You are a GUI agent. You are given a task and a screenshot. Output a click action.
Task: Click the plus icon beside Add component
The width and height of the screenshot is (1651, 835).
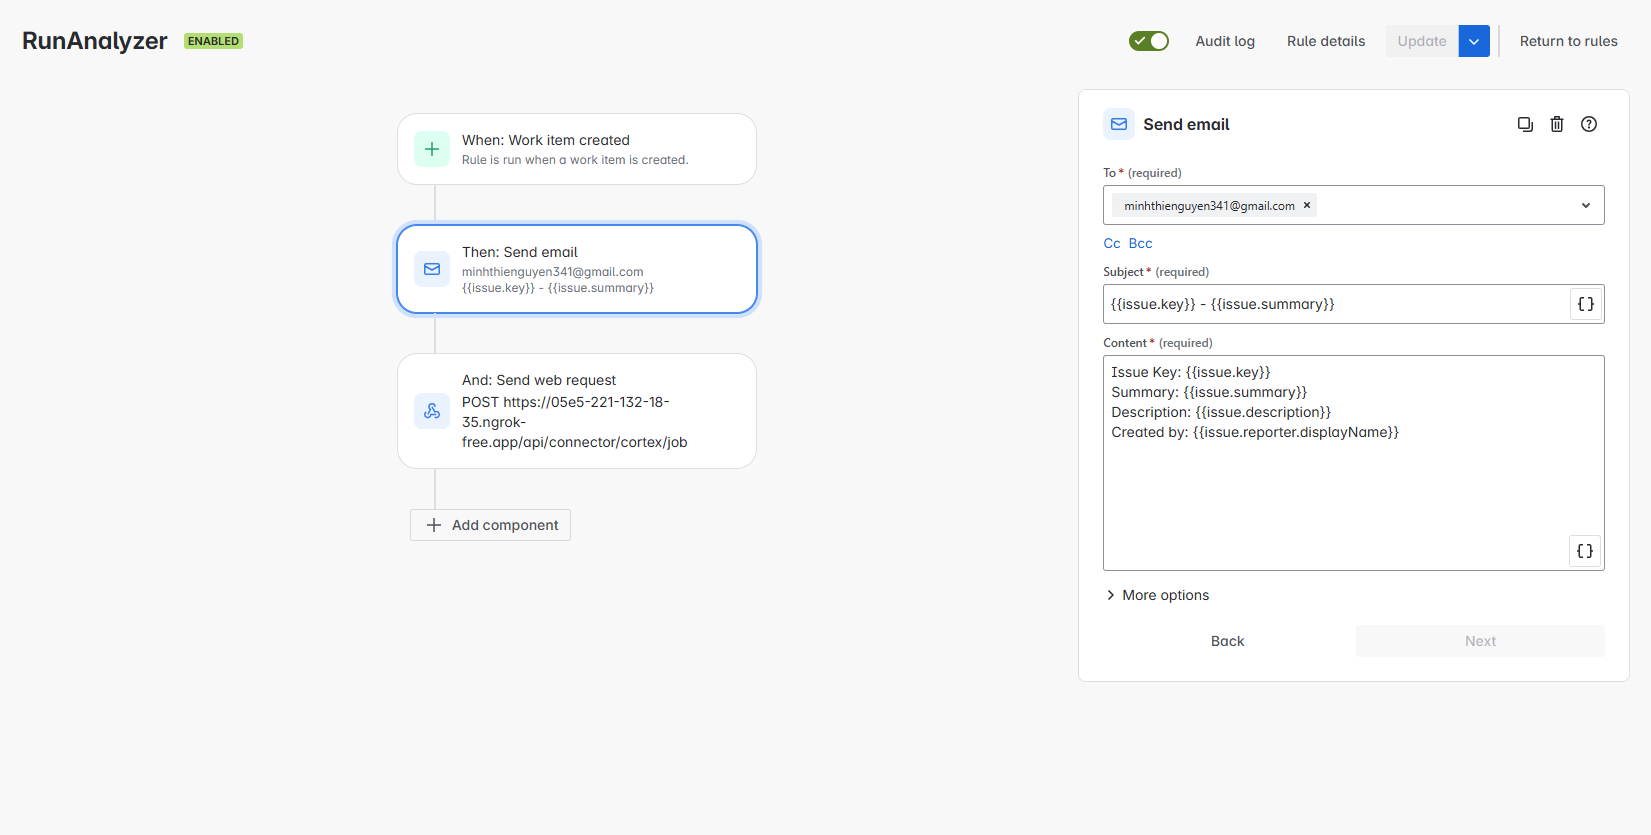pyautogui.click(x=434, y=525)
